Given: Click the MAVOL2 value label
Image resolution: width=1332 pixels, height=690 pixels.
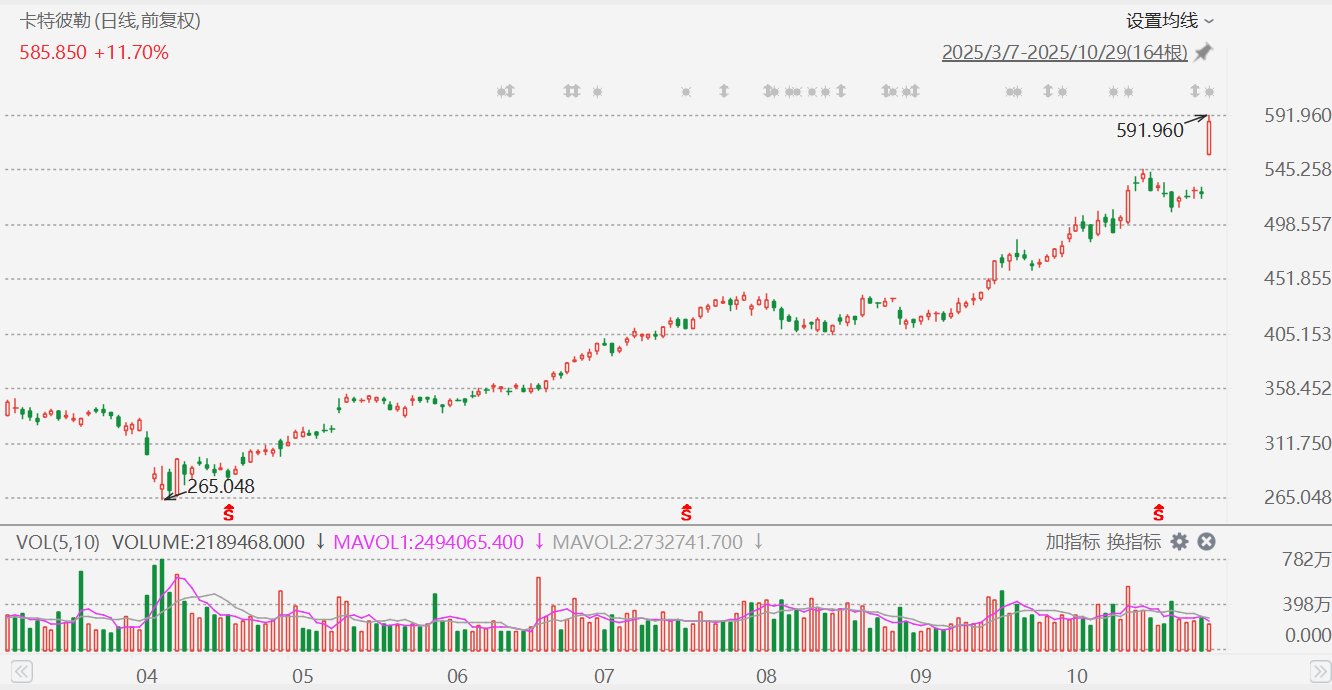Looking at the screenshot, I should (648, 542).
